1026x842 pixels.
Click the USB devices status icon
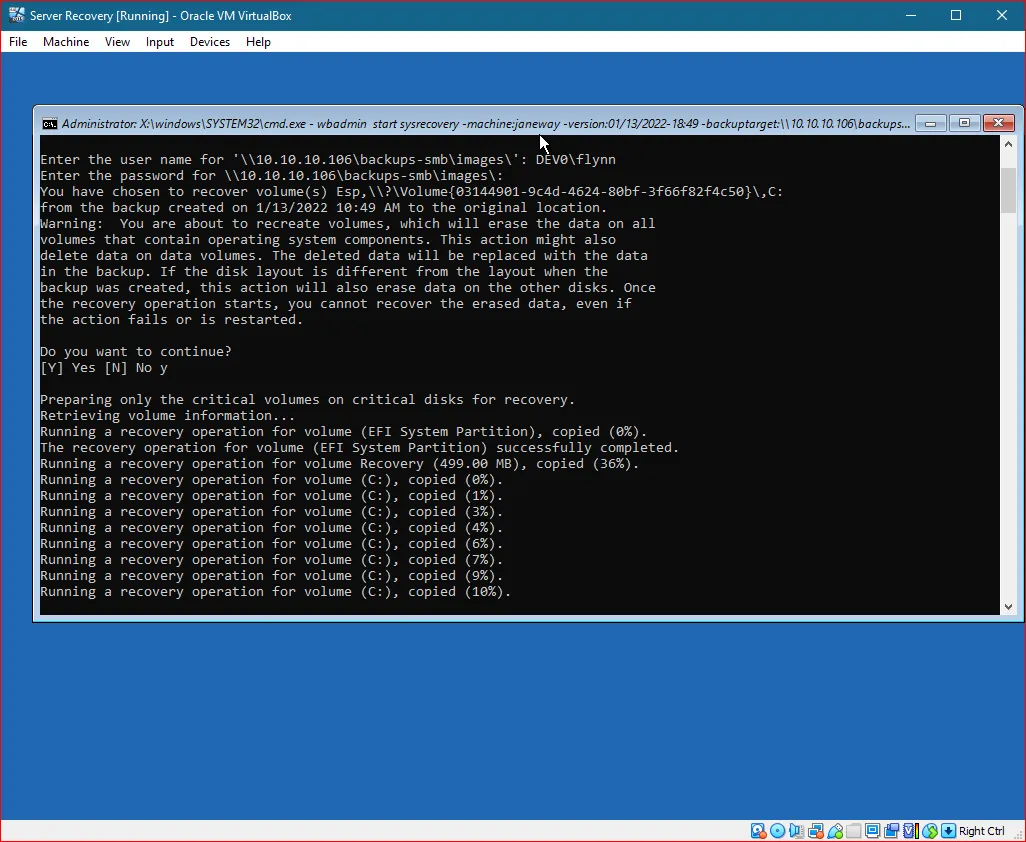pyautogui.click(x=834, y=830)
